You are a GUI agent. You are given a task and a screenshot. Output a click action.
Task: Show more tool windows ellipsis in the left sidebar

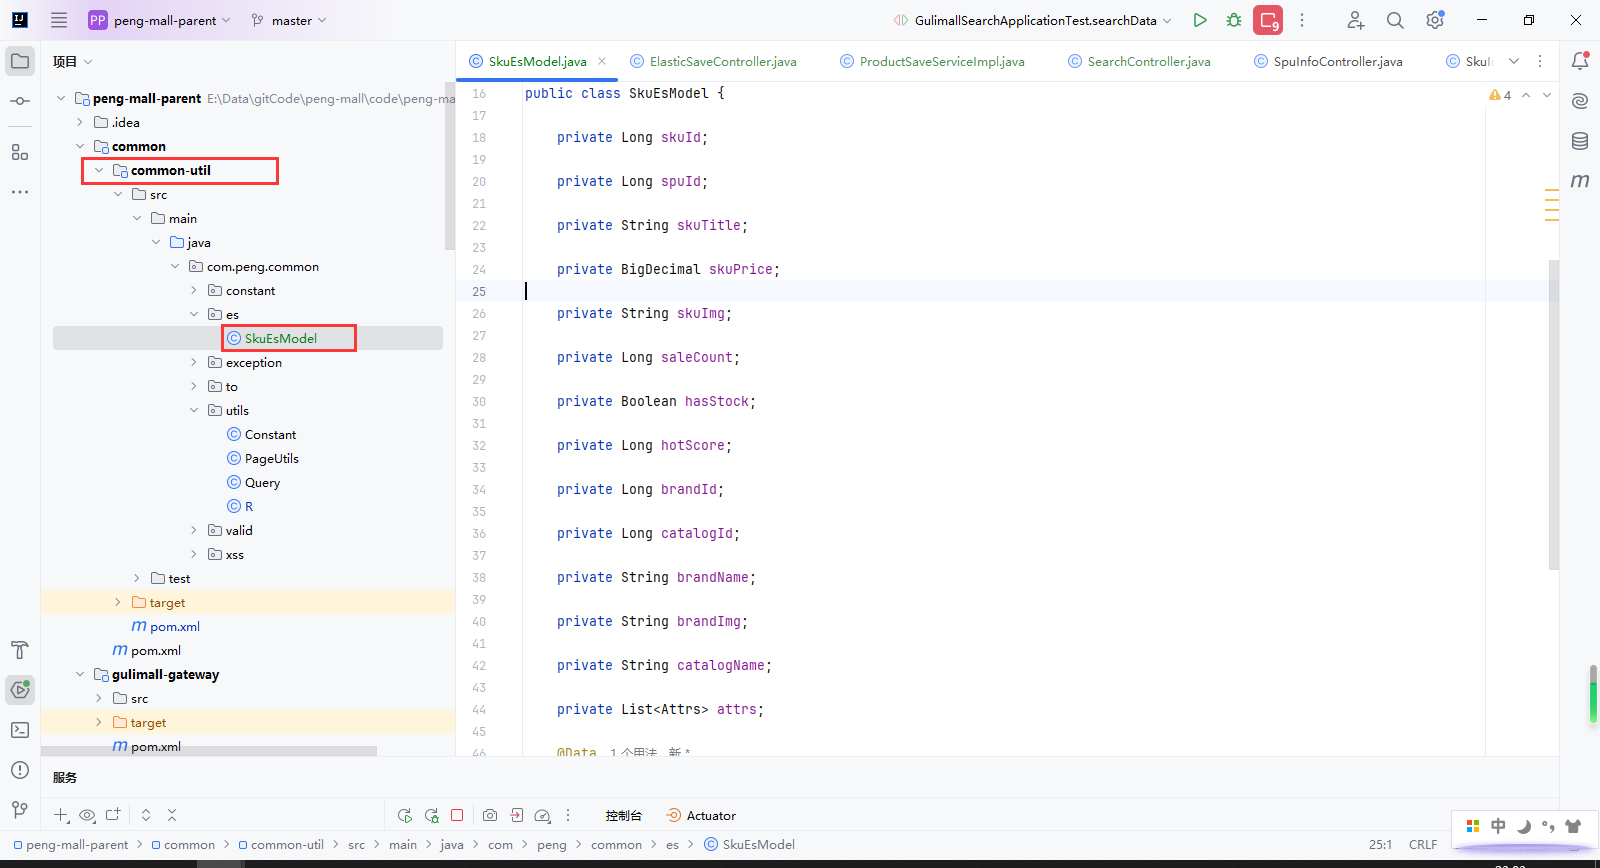coord(20,191)
